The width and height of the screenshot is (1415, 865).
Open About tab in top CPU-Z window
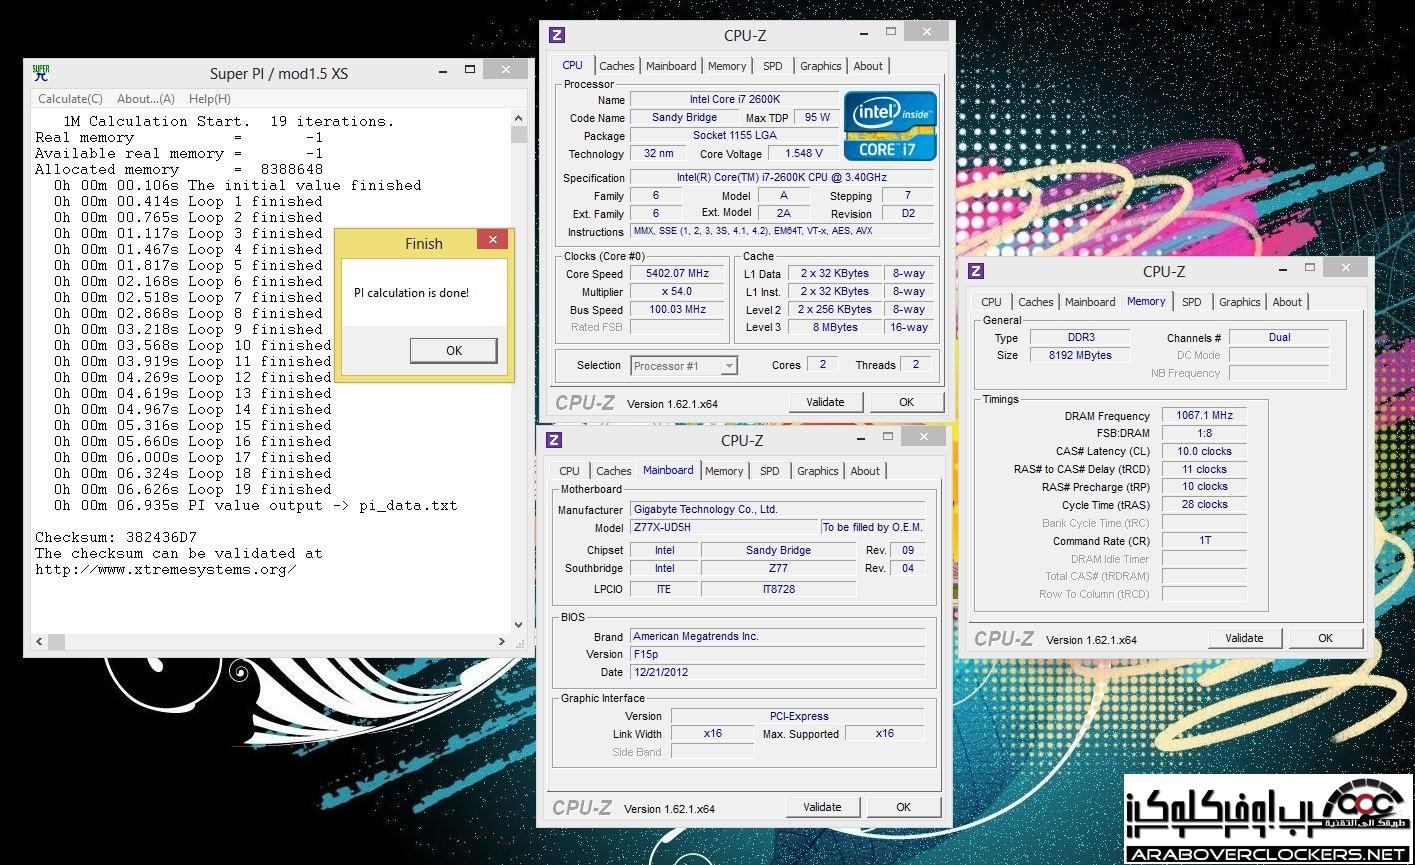point(868,66)
